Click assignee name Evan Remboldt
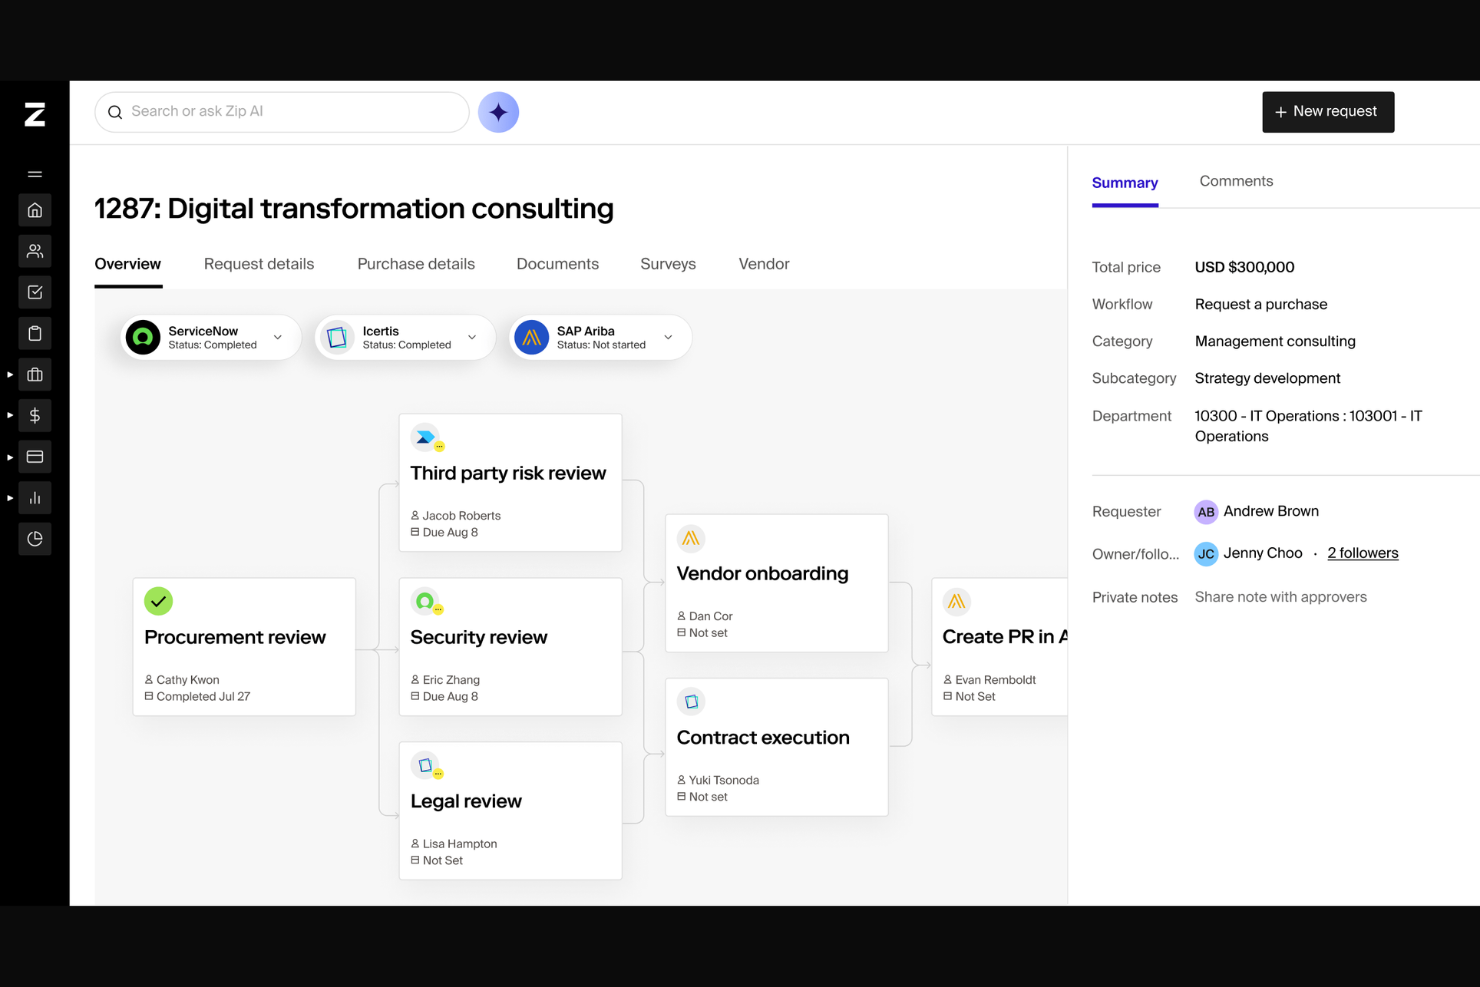The image size is (1480, 987). pyautogui.click(x=995, y=680)
